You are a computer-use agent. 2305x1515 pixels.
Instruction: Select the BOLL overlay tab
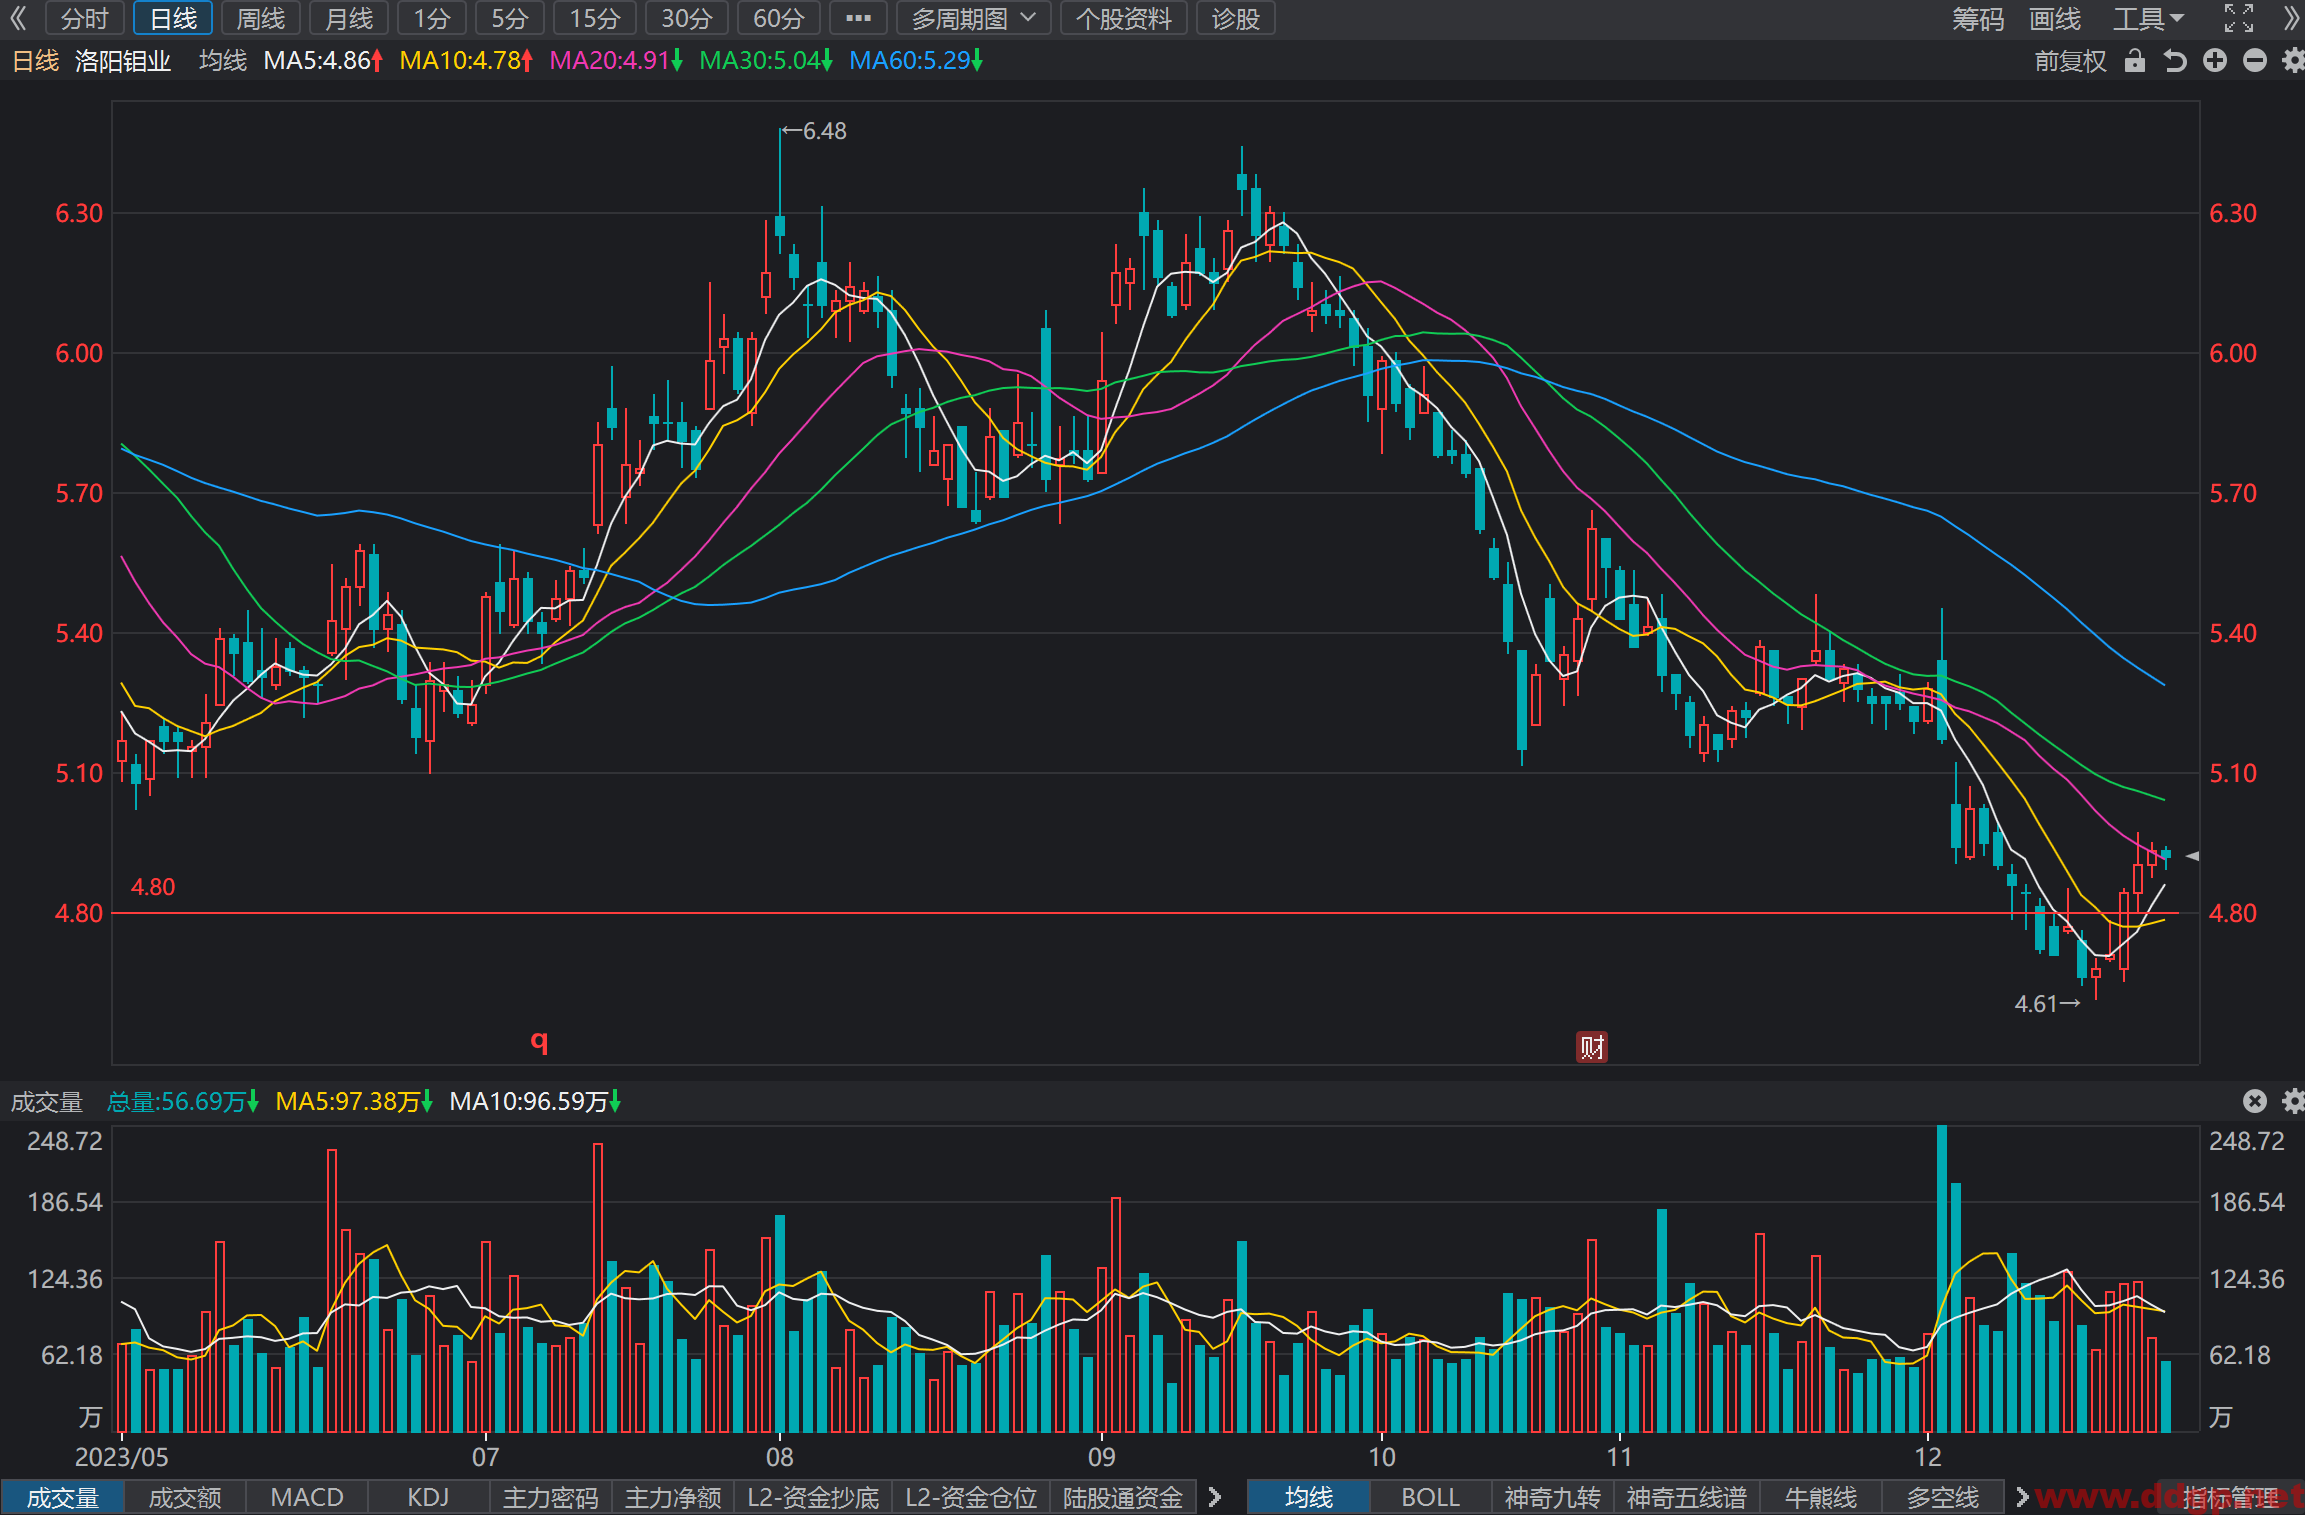point(1430,1497)
